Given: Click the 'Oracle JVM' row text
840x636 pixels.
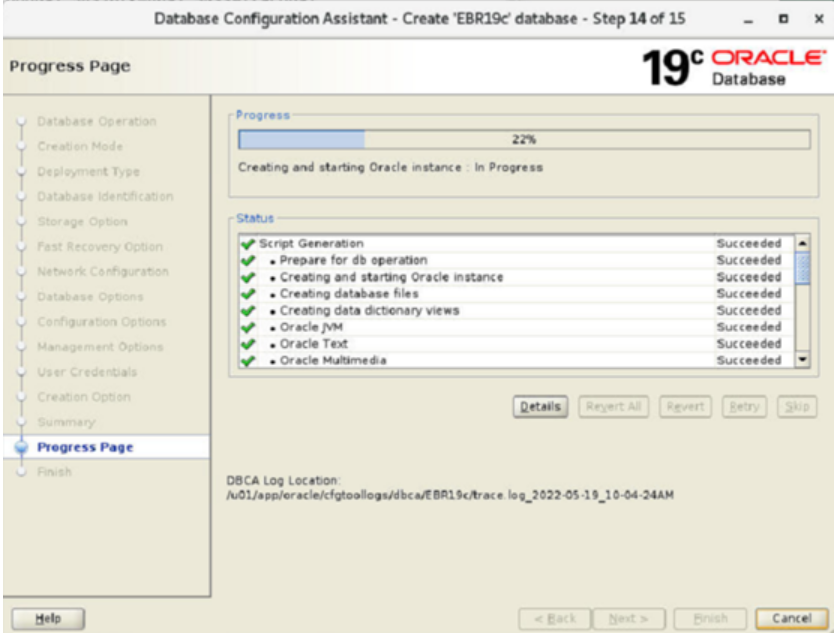Looking at the screenshot, I should [311, 327].
